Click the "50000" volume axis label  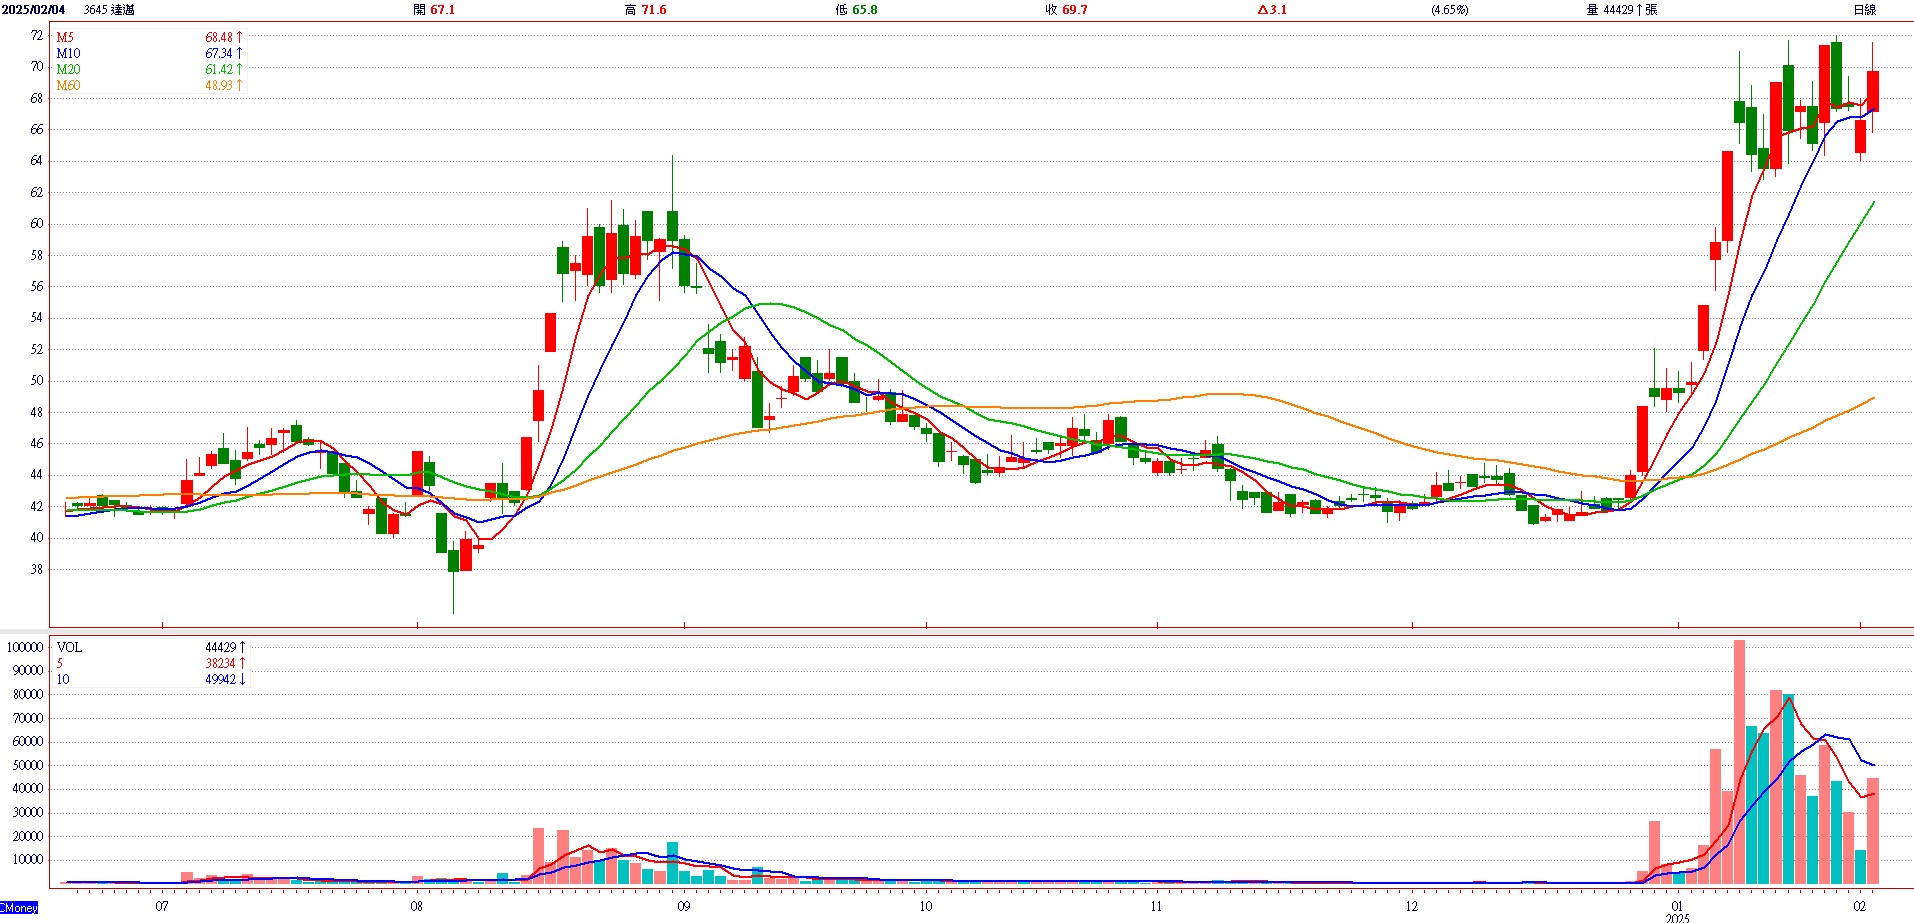point(28,766)
